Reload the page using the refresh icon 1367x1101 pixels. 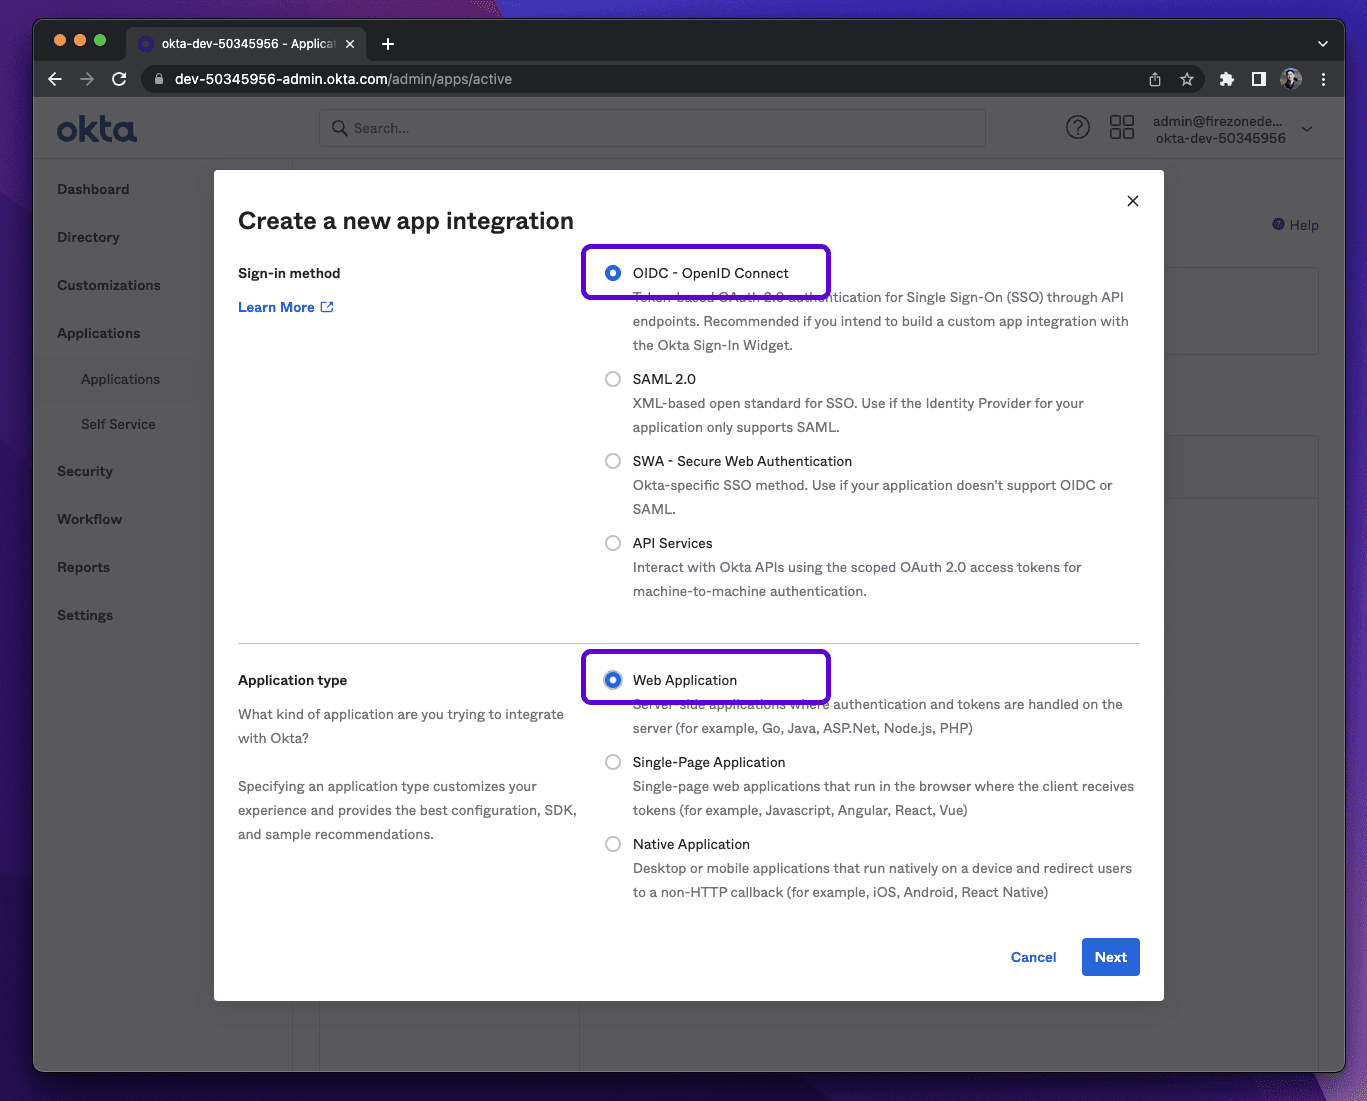point(119,78)
